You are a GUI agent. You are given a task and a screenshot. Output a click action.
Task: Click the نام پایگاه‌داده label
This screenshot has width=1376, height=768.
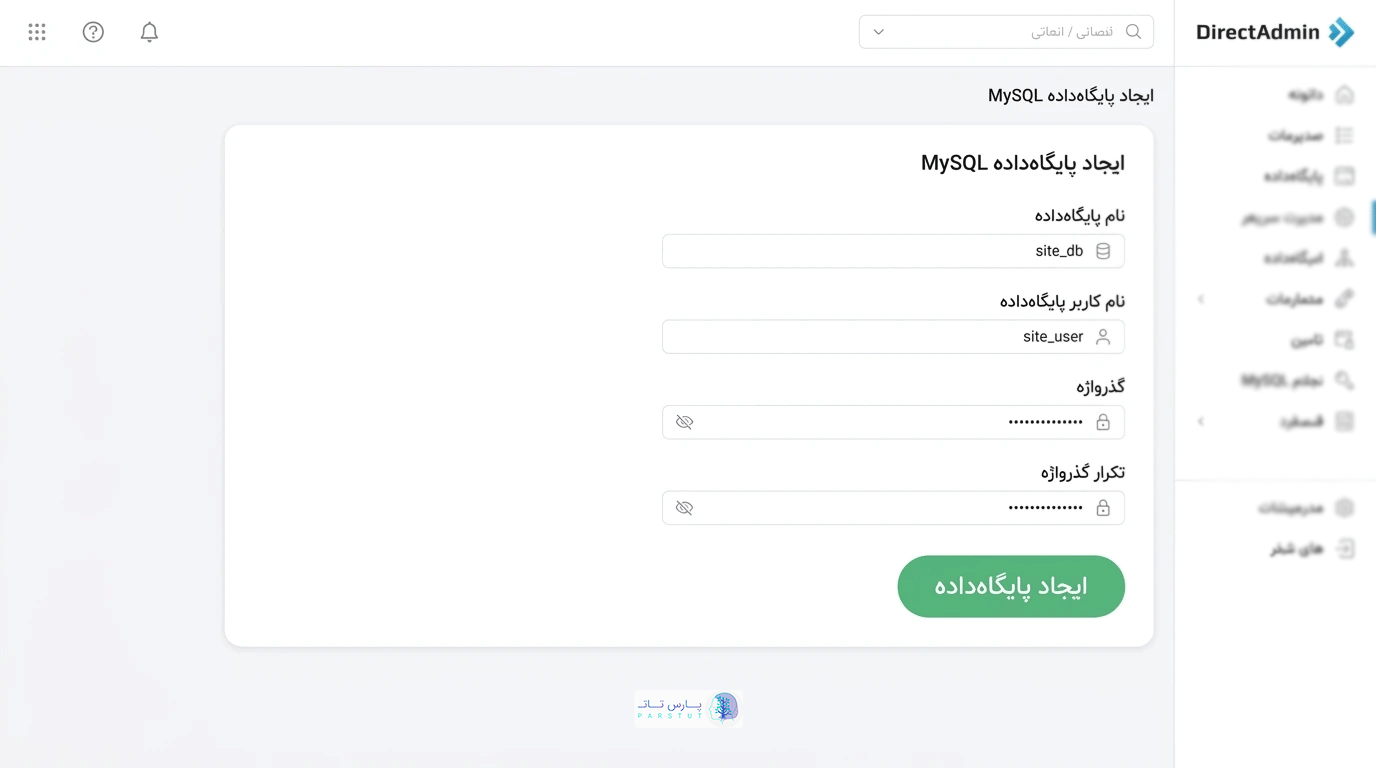coord(1080,216)
